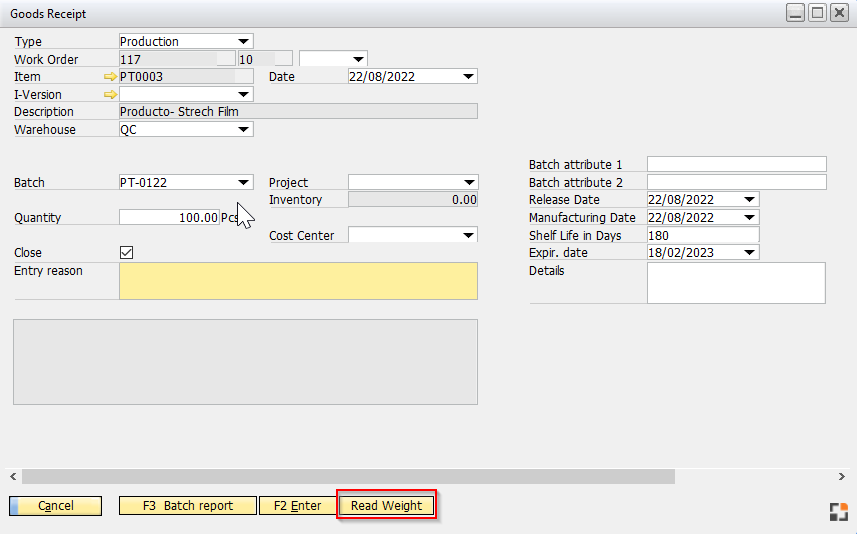Viewport: 857px width, 534px height.
Task: Click the Cancel button
Action: coord(56,506)
